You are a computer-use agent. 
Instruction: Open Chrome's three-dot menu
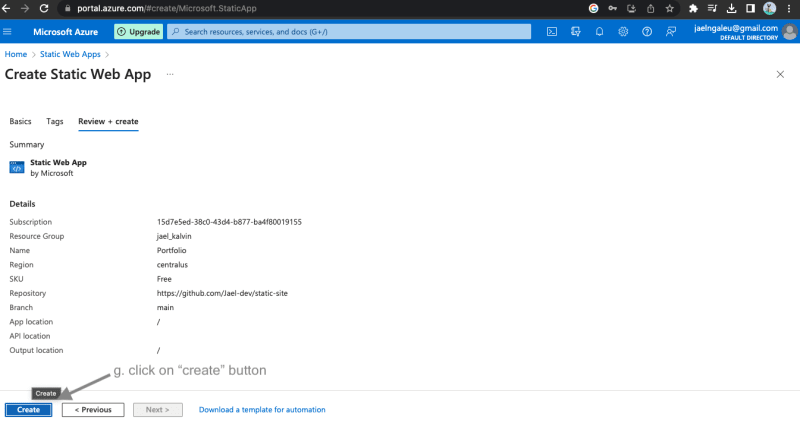tap(789, 8)
